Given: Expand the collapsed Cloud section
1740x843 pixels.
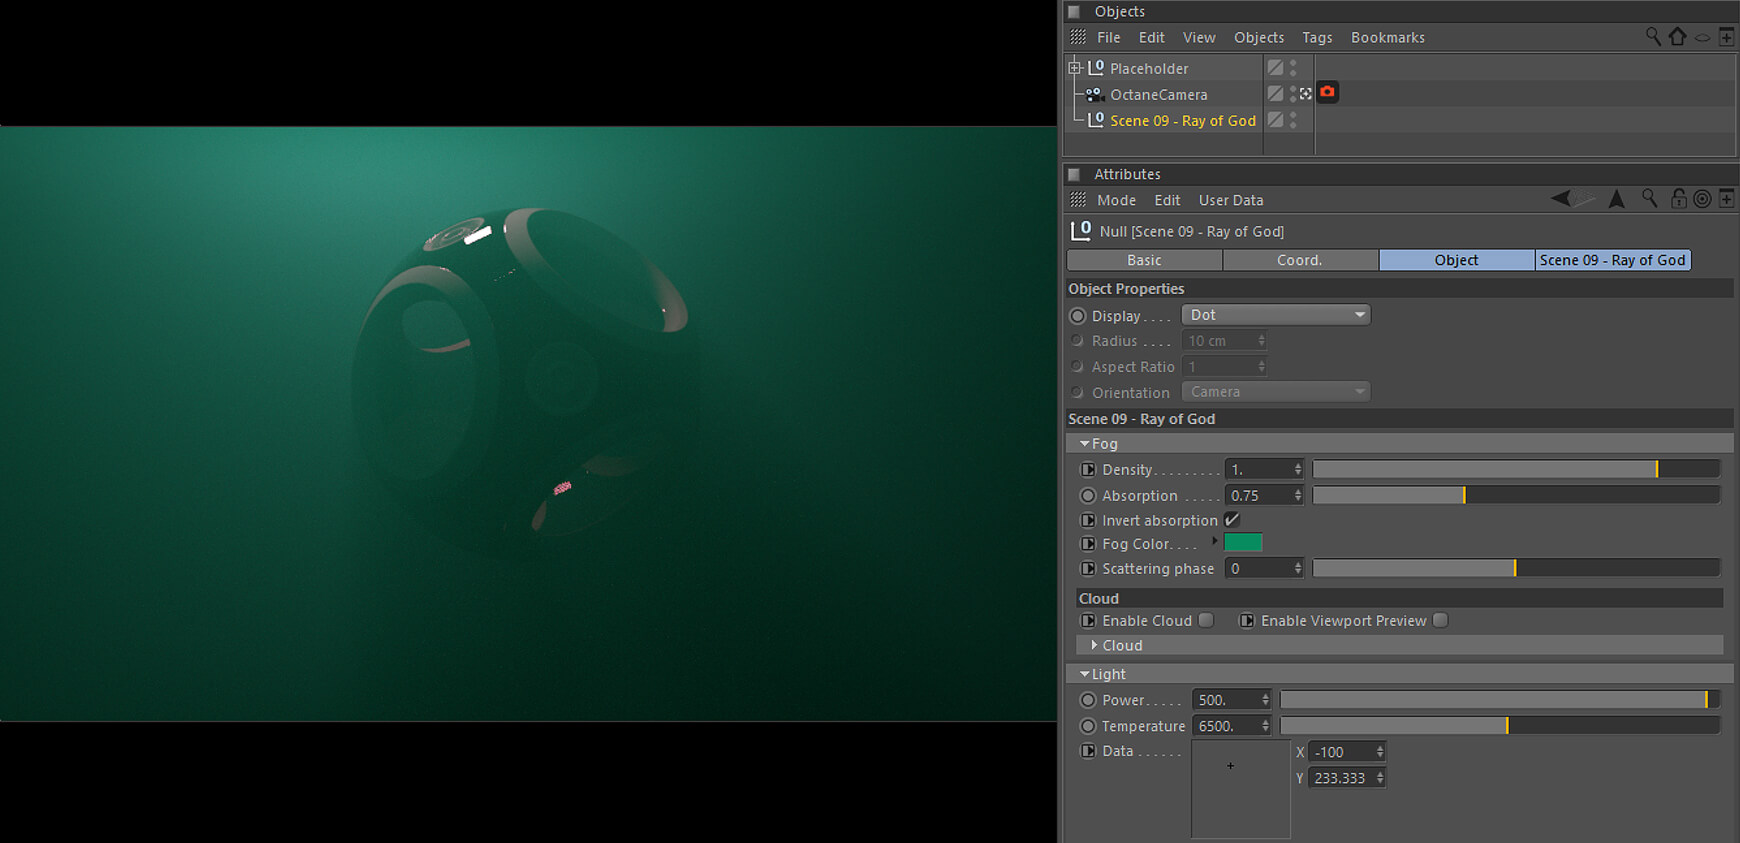Looking at the screenshot, I should [x=1094, y=646].
